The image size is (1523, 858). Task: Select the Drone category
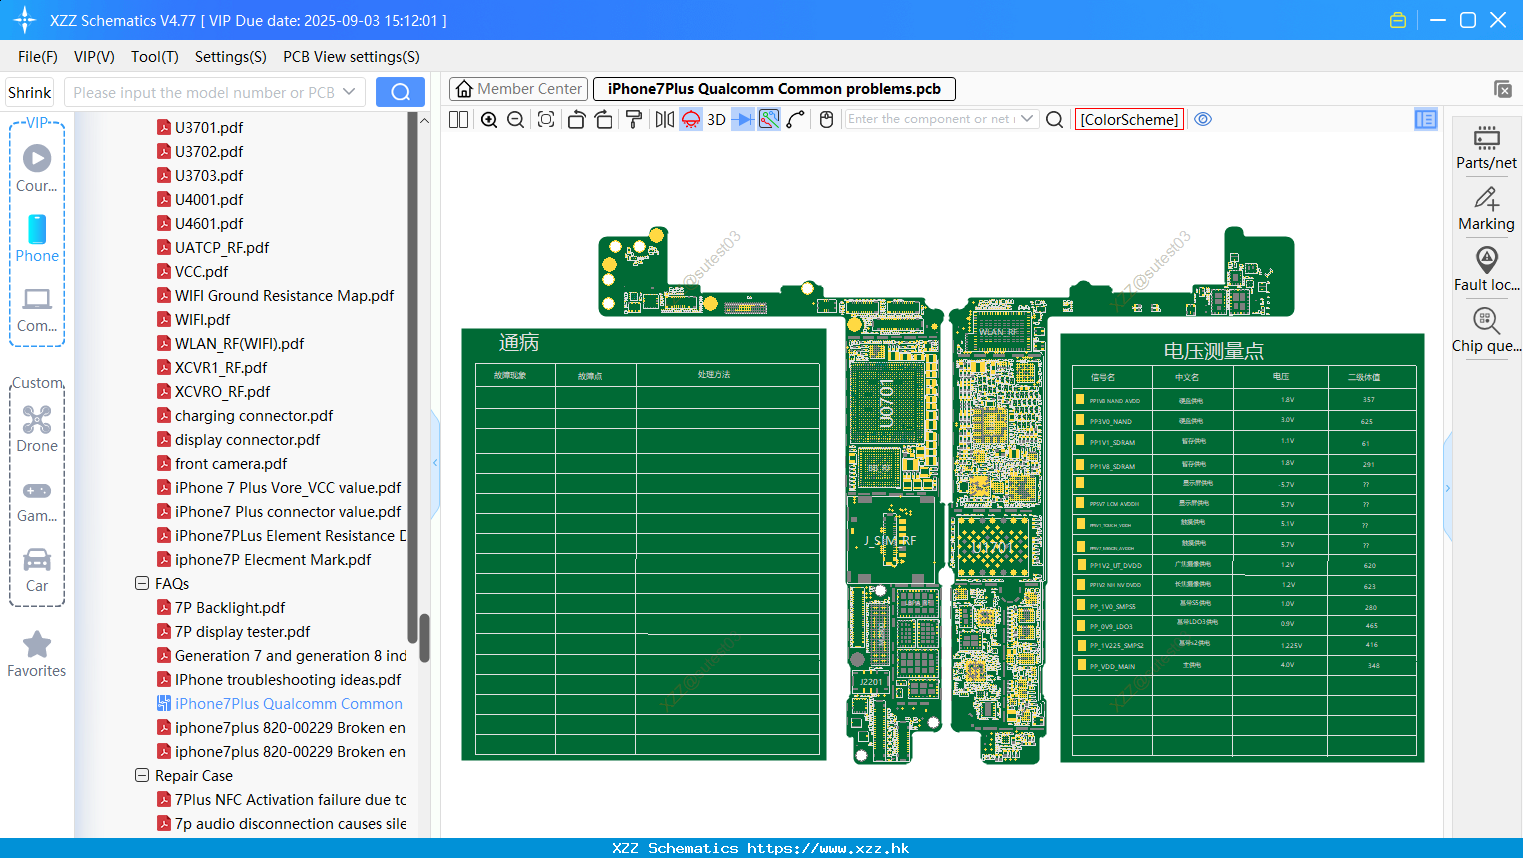[37, 428]
